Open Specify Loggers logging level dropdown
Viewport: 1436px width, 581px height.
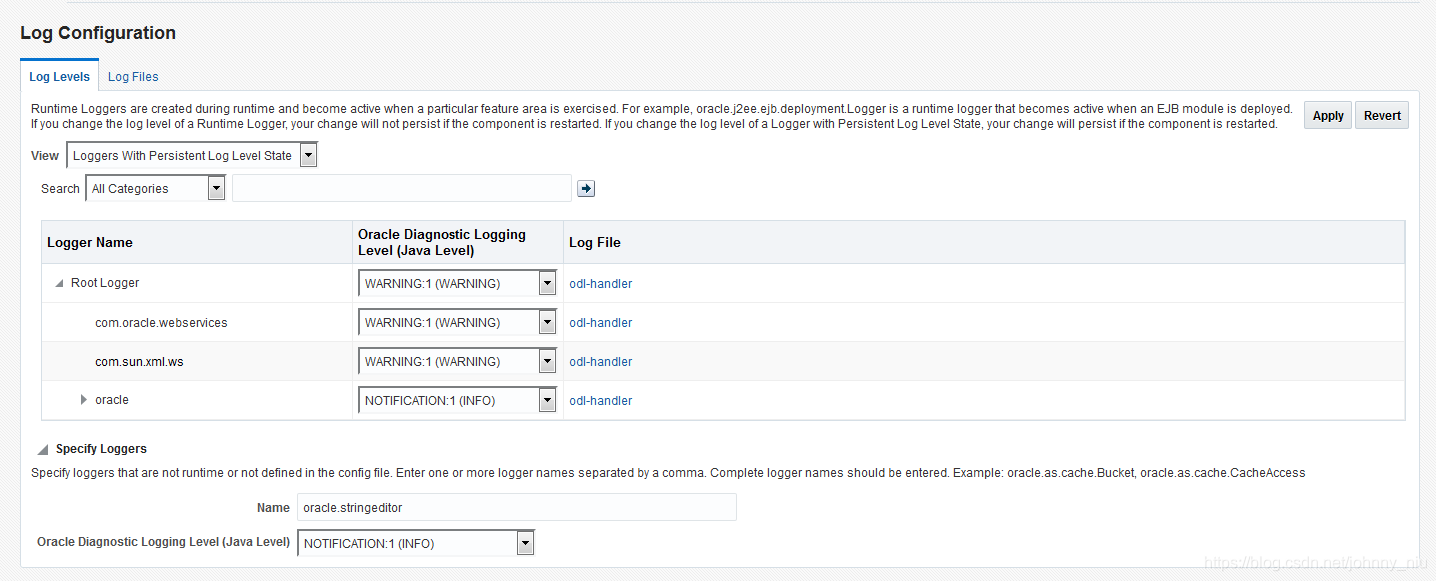point(416,543)
